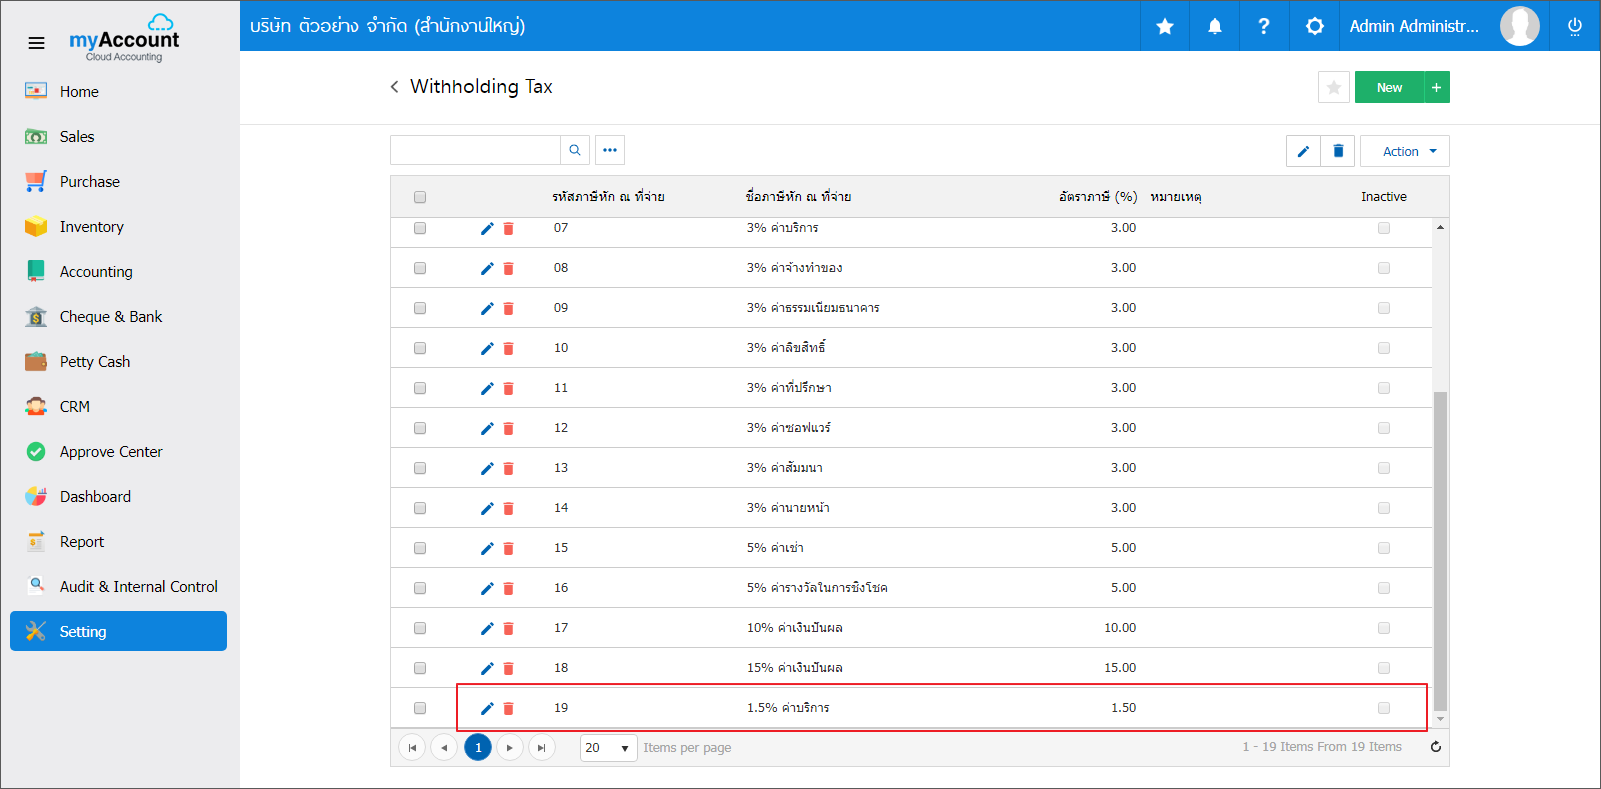Select the checkbox for row 09
Screen dimensions: 1601x789
click(x=420, y=308)
